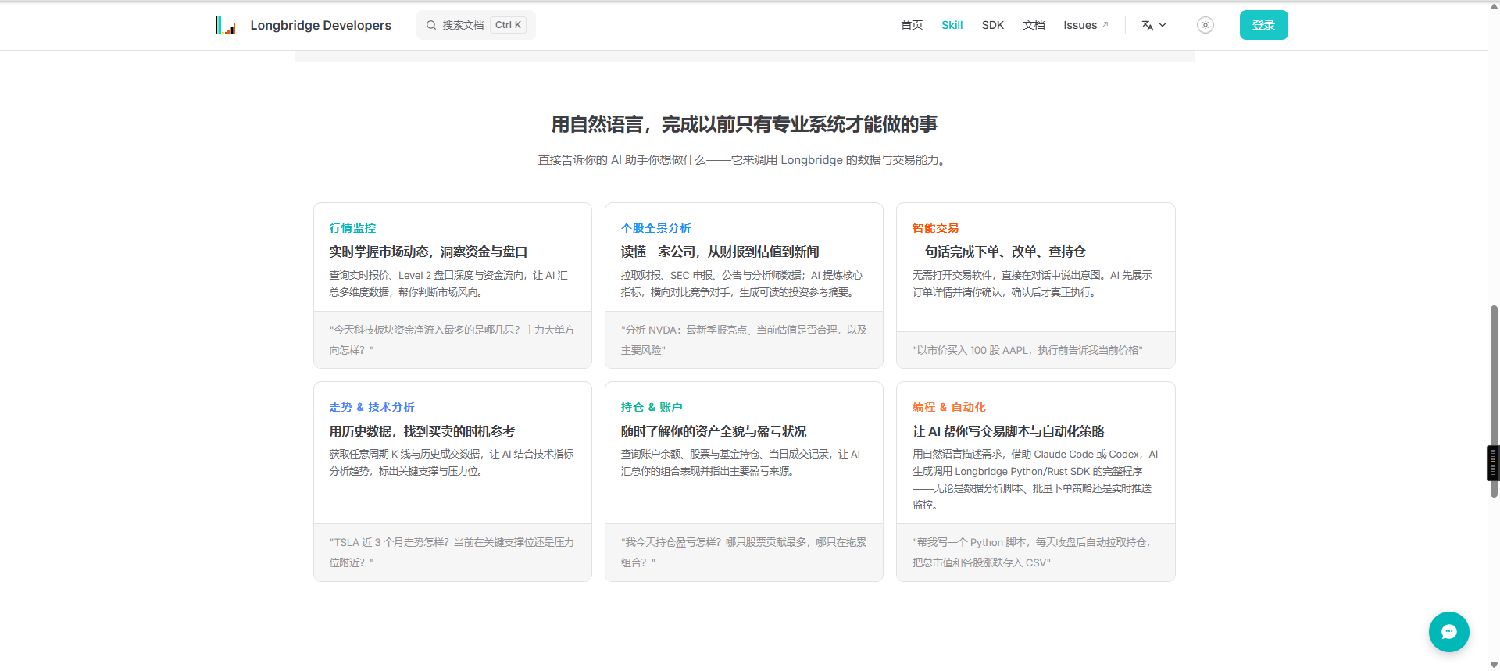Click the Longbridge logo icon
Screen dimensions: 1500x671
pos(225,25)
